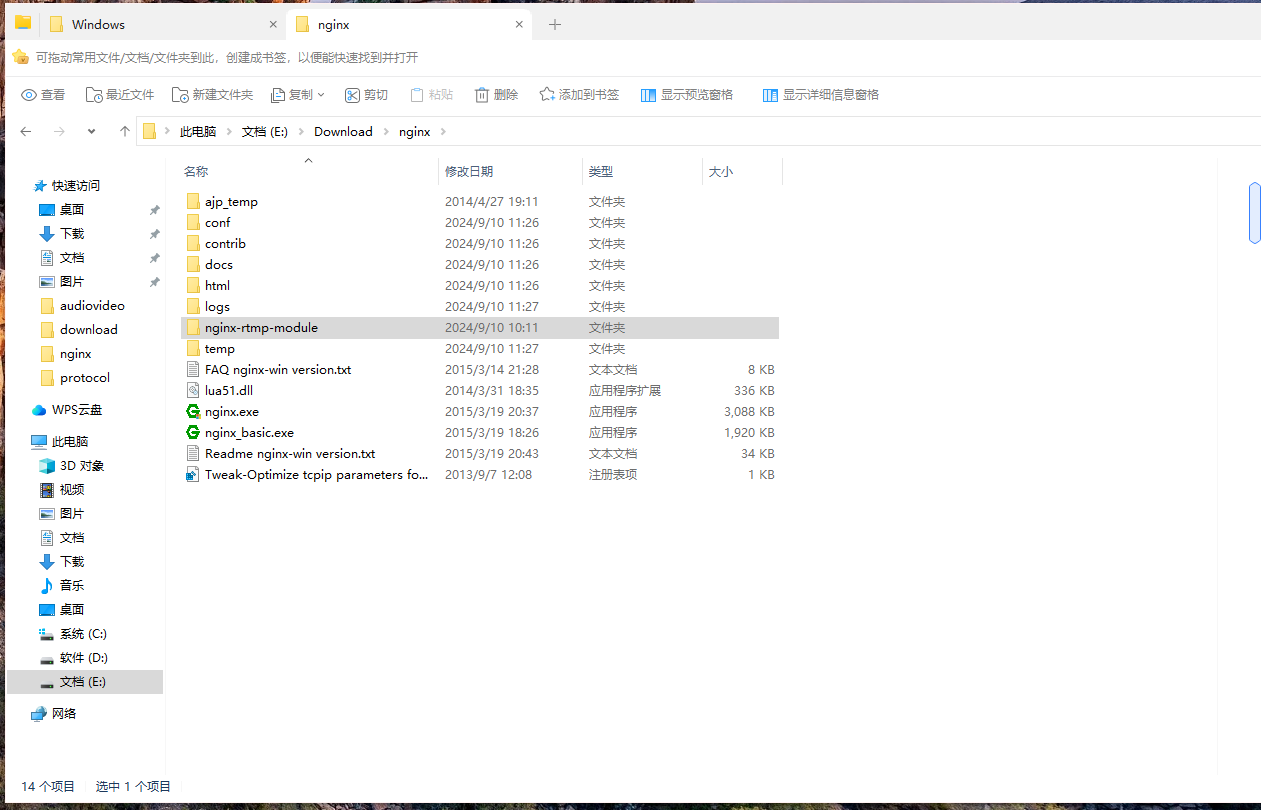Viewport: 1261px width, 810px height.
Task: Select Readme nginx-win version.txt file
Action: (480, 453)
